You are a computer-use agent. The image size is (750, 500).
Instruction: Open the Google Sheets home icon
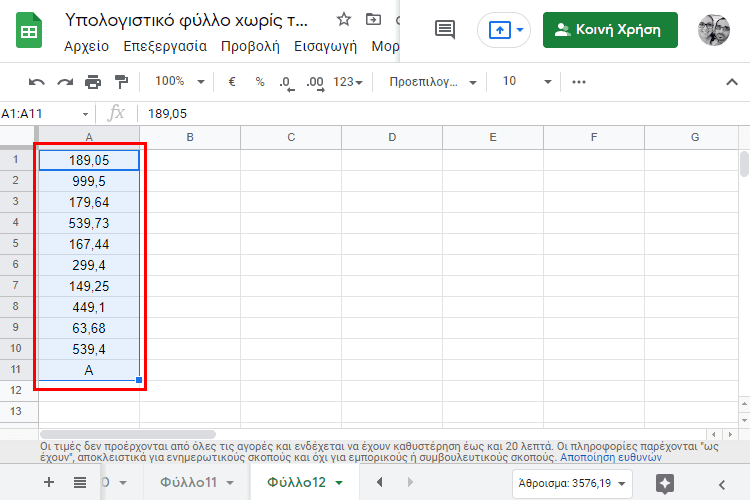point(29,31)
